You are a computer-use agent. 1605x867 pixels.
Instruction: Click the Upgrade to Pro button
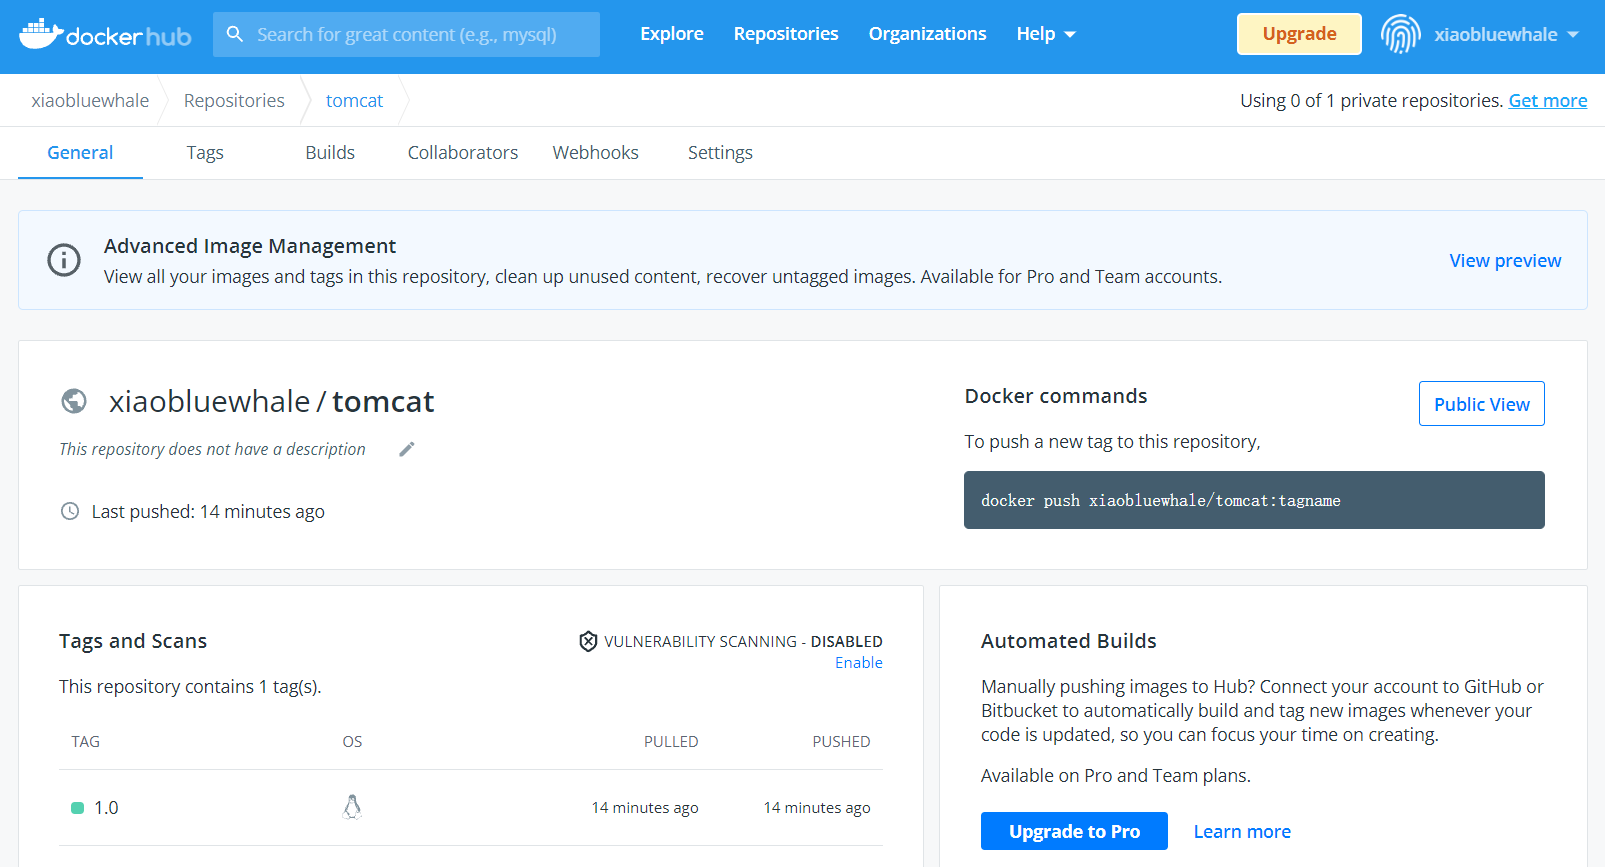tap(1074, 831)
